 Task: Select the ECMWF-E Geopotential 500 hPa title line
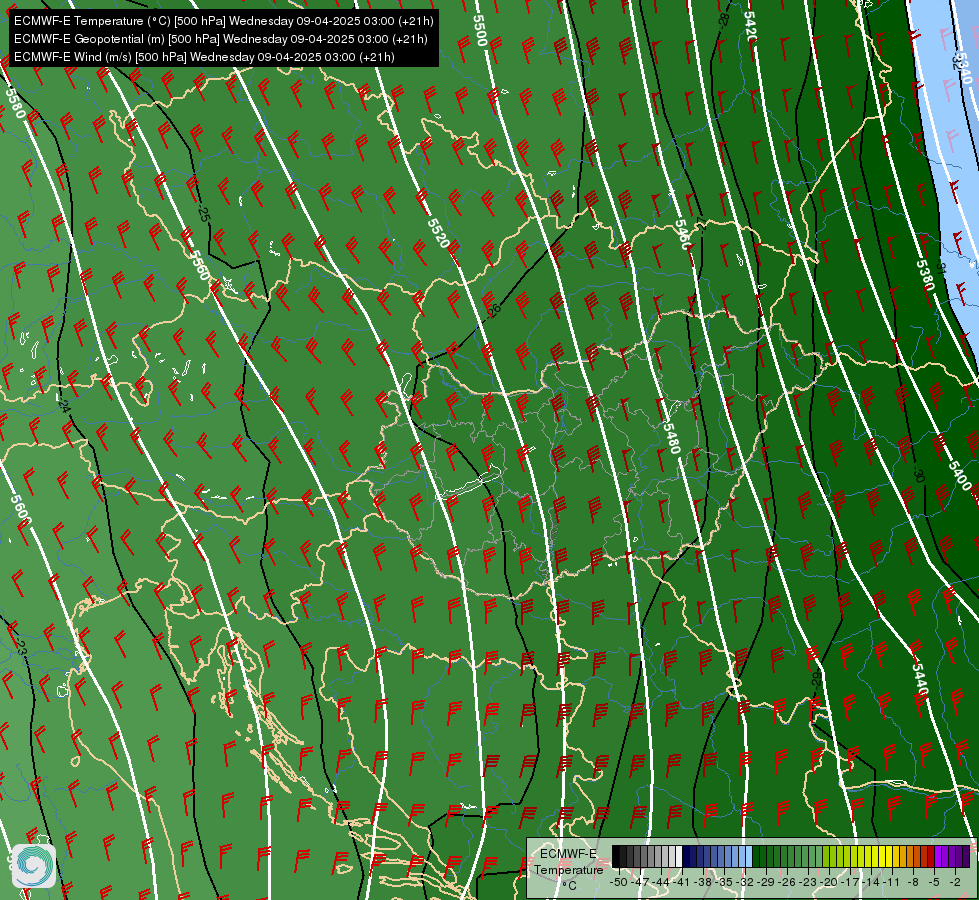pos(220,39)
